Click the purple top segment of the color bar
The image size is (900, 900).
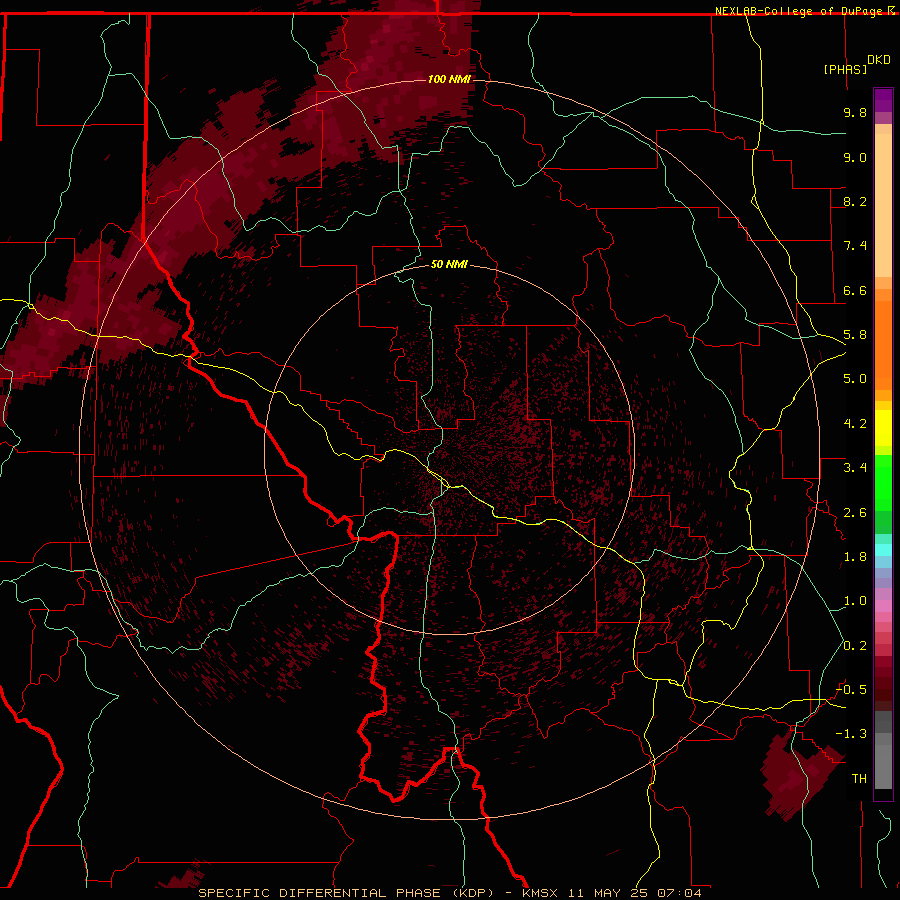883,100
